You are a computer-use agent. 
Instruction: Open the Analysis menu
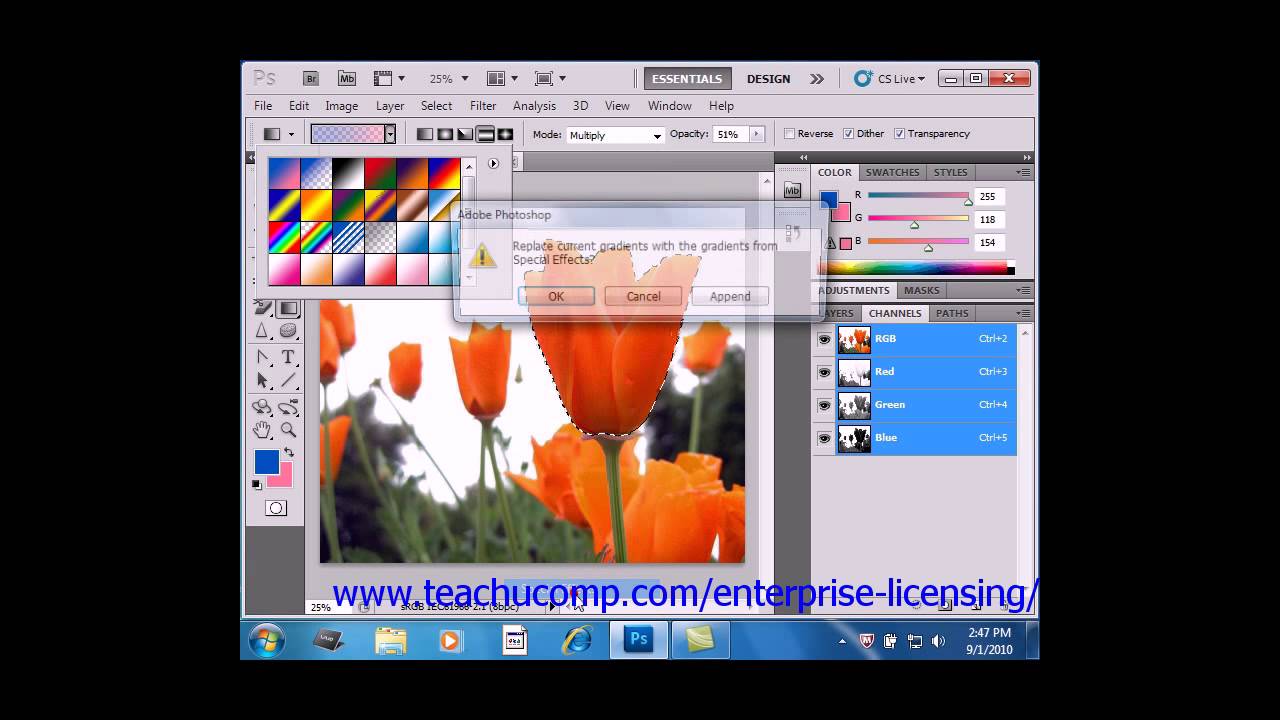coord(534,106)
